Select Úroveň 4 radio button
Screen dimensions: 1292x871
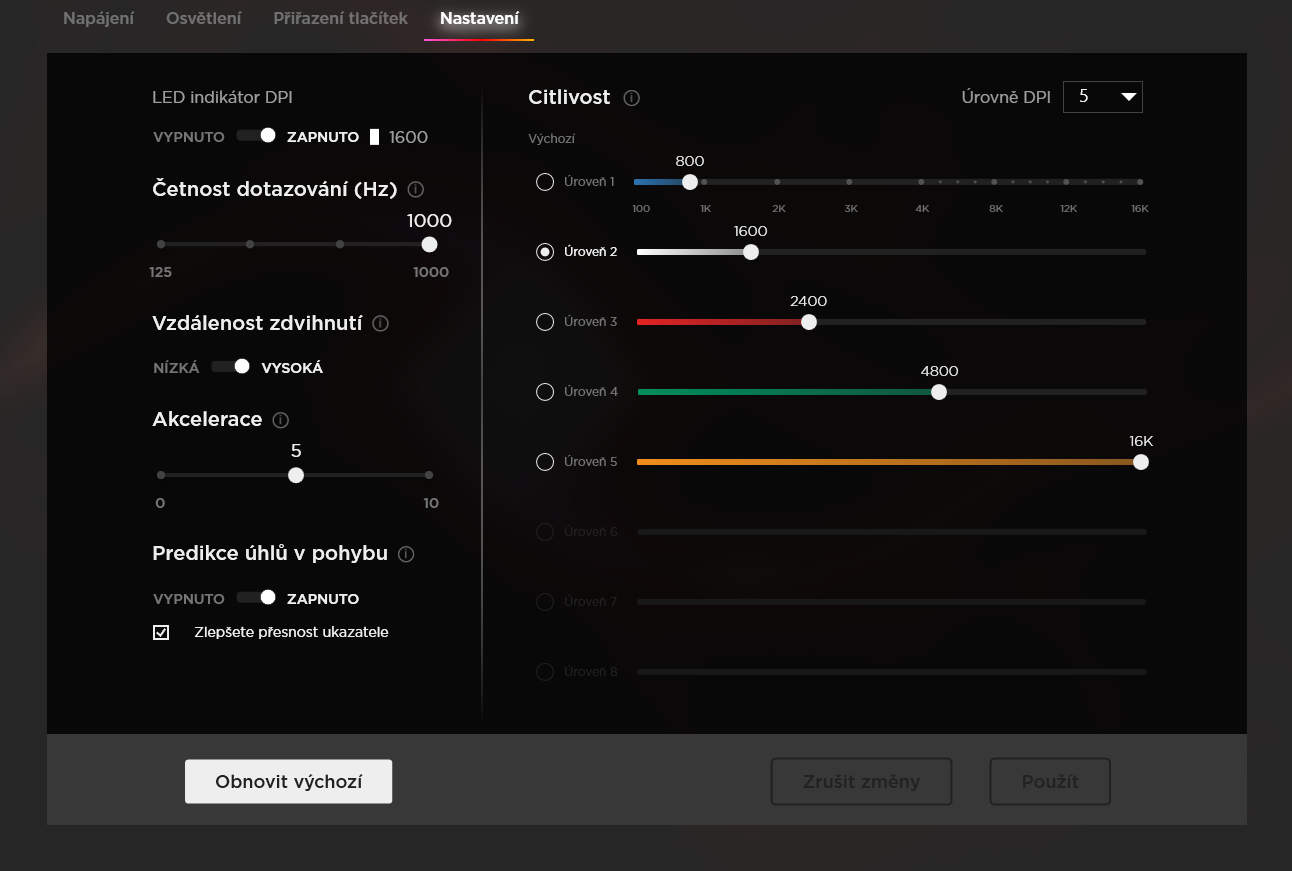pyautogui.click(x=545, y=392)
